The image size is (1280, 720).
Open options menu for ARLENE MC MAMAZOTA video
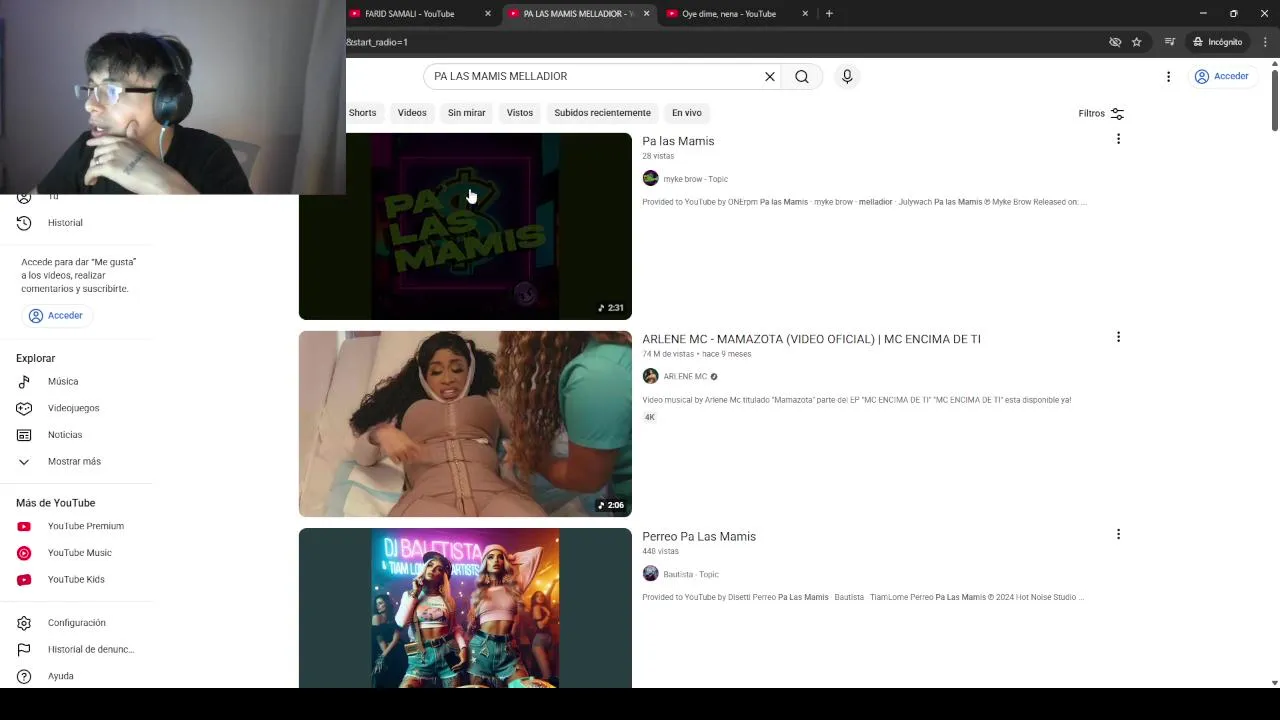(x=1118, y=337)
